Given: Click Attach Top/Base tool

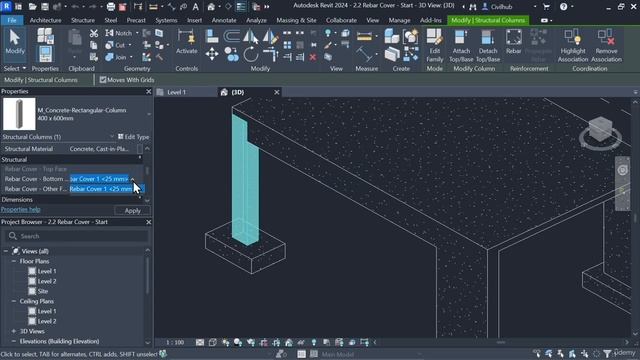Looking at the screenshot, I should 461,46.
